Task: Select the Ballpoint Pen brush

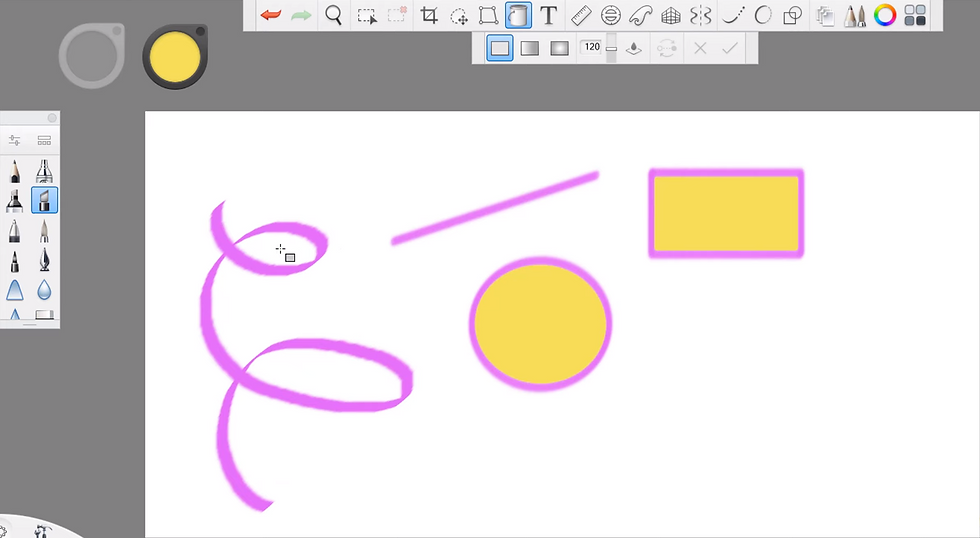Action: [14, 231]
